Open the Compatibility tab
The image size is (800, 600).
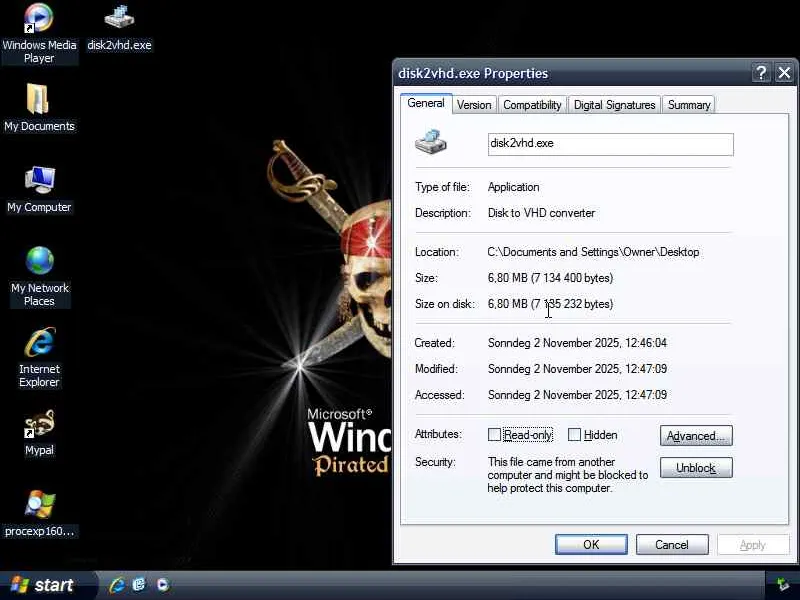(x=532, y=105)
